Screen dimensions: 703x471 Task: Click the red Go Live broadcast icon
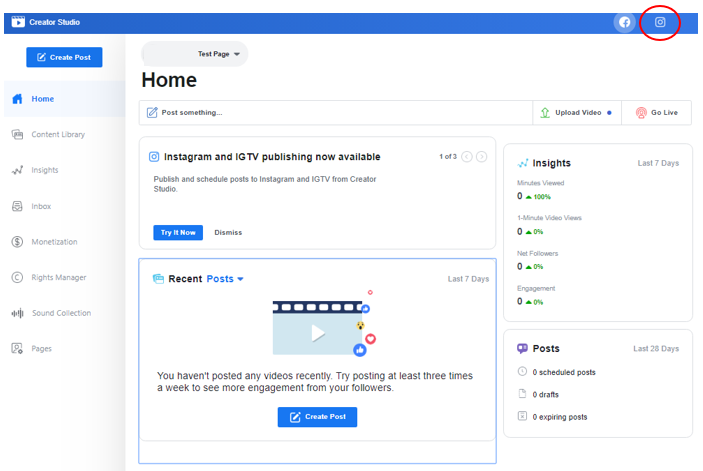tap(641, 112)
